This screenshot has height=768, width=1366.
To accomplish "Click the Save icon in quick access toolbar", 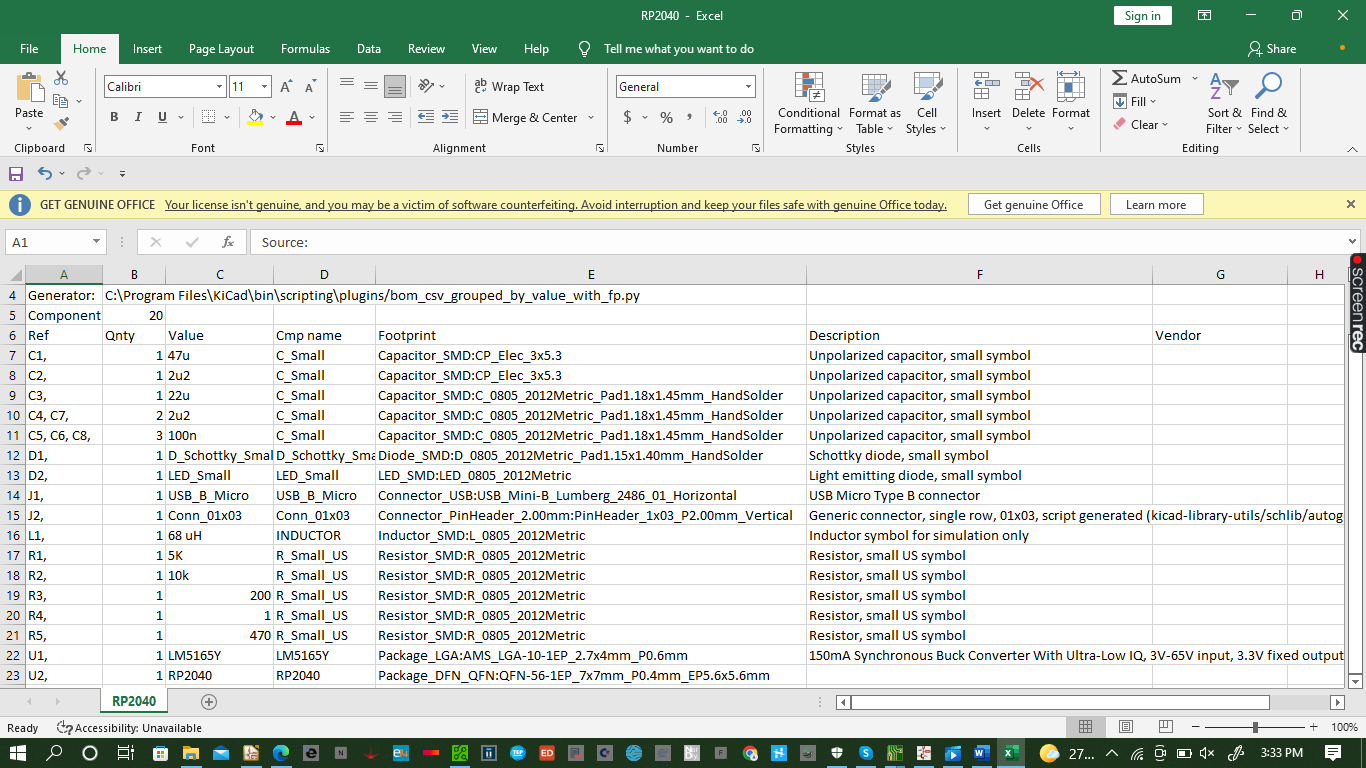I will click(x=16, y=173).
